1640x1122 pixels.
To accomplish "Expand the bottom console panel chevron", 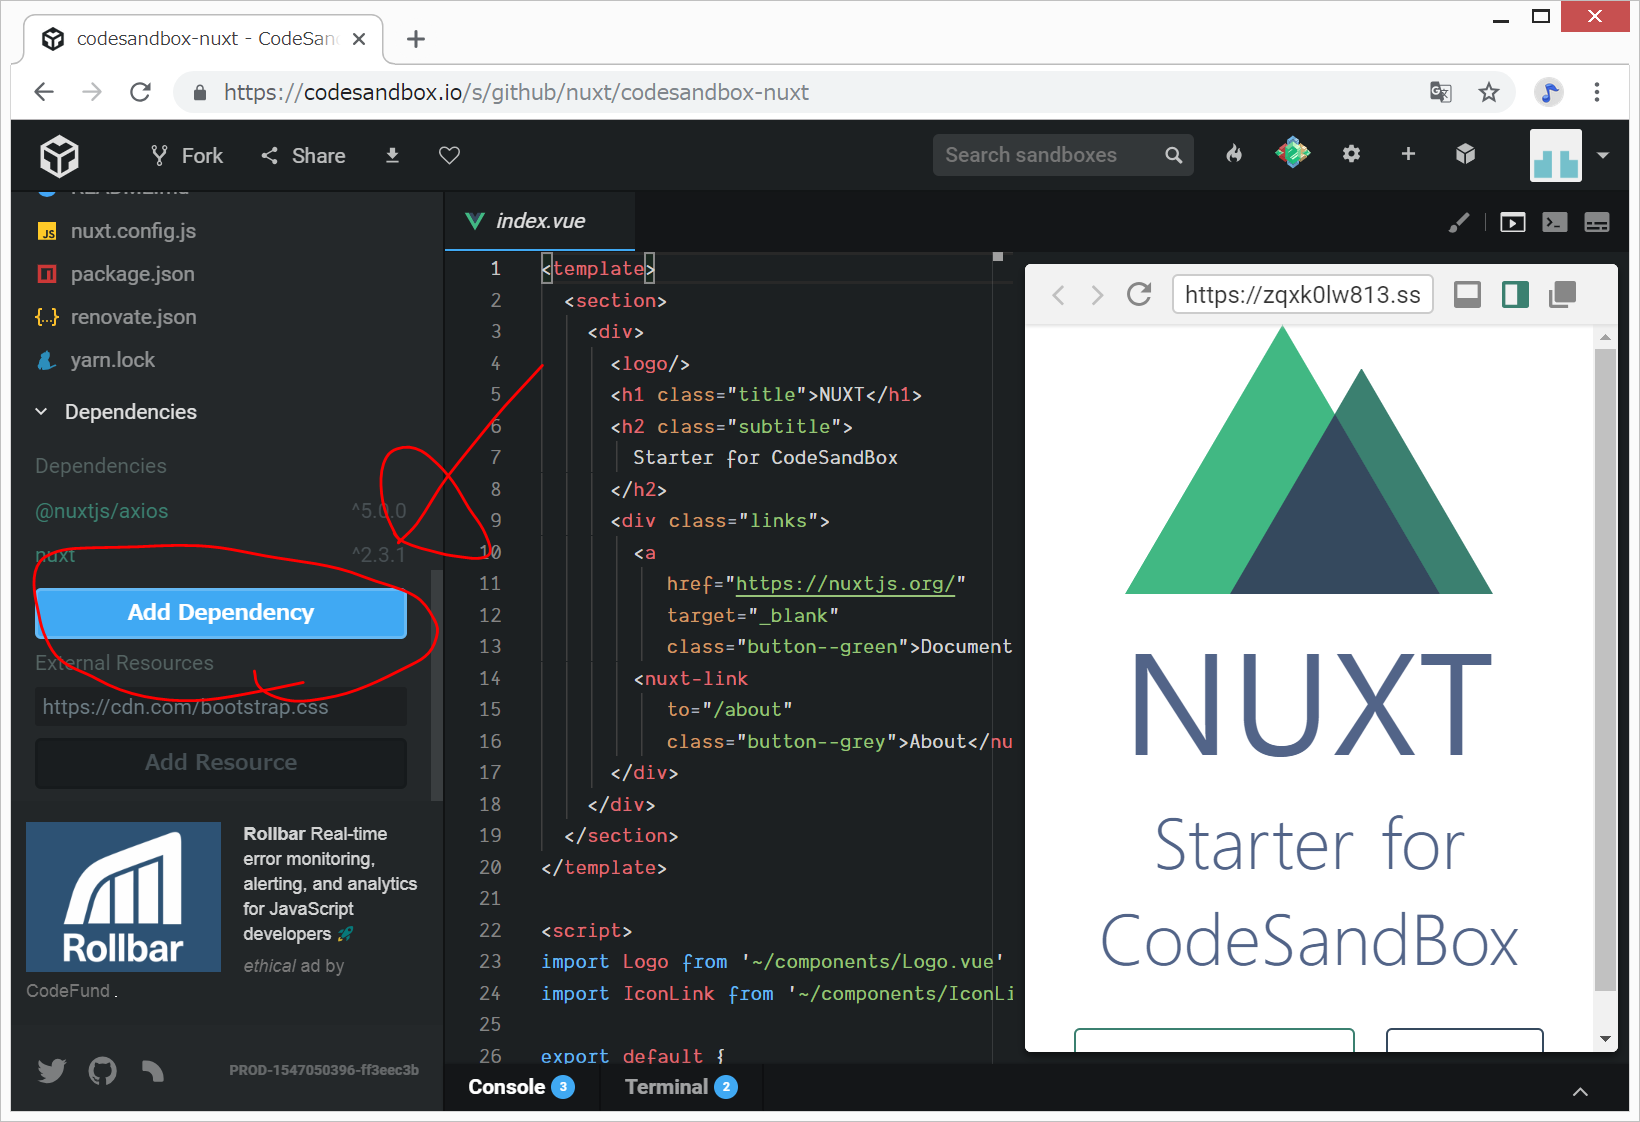I will (1580, 1091).
